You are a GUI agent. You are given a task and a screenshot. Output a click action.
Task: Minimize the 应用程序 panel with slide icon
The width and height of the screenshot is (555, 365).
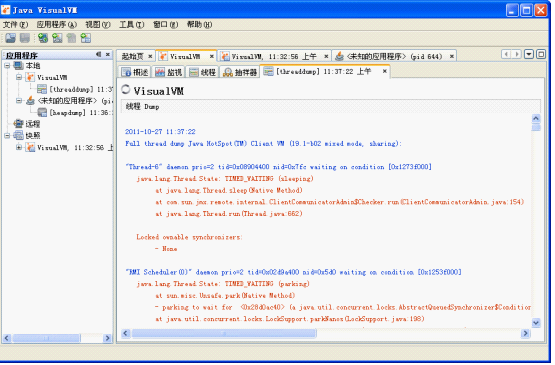pos(99,55)
